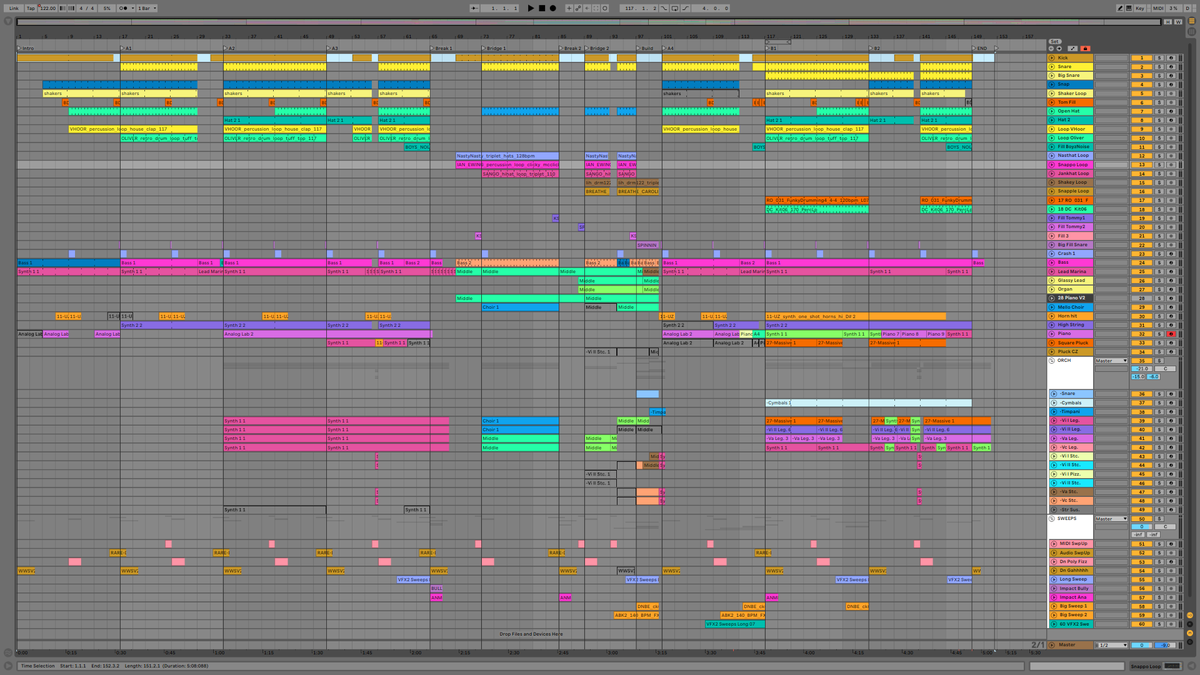Jump to previous locator arrow icon
Image resolution: width=1200 pixels, height=675 pixels.
(x=1051, y=49)
